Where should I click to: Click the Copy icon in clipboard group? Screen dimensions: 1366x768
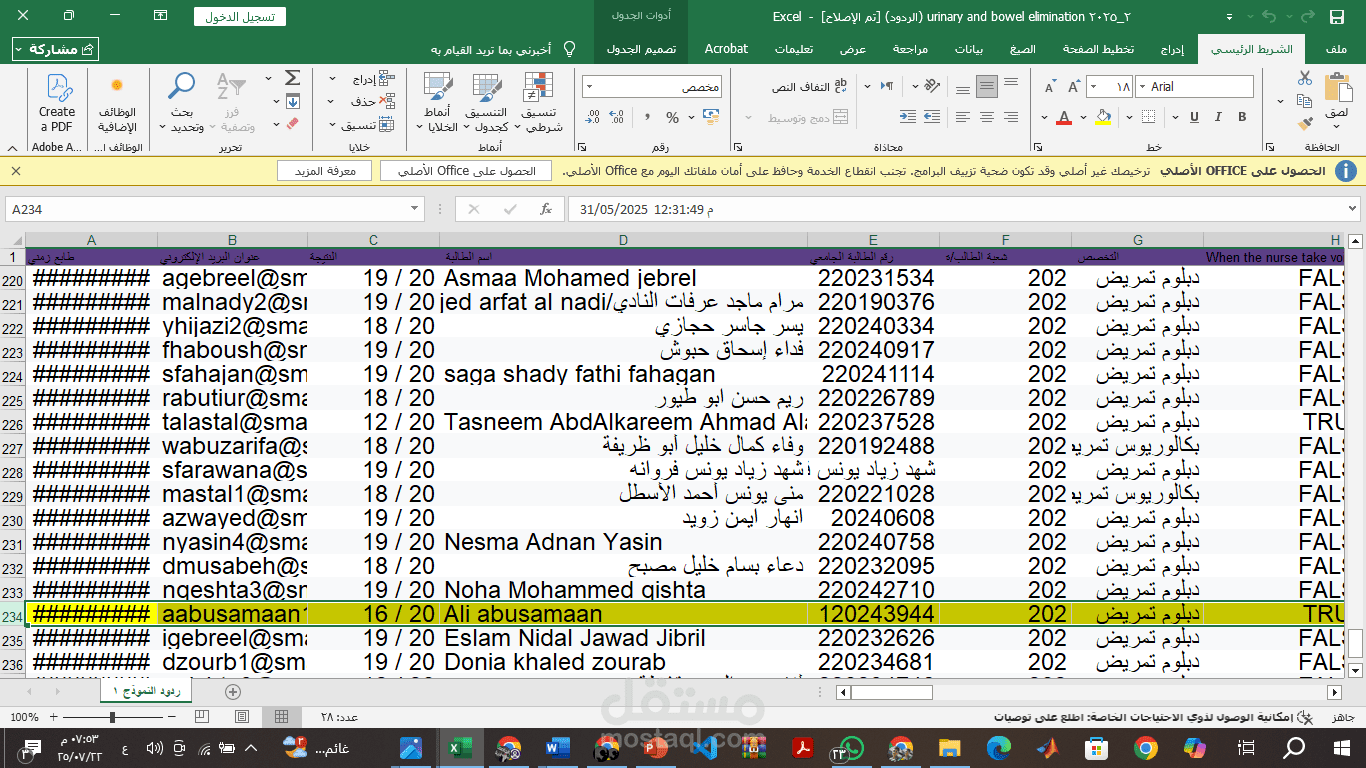pyautogui.click(x=1304, y=101)
